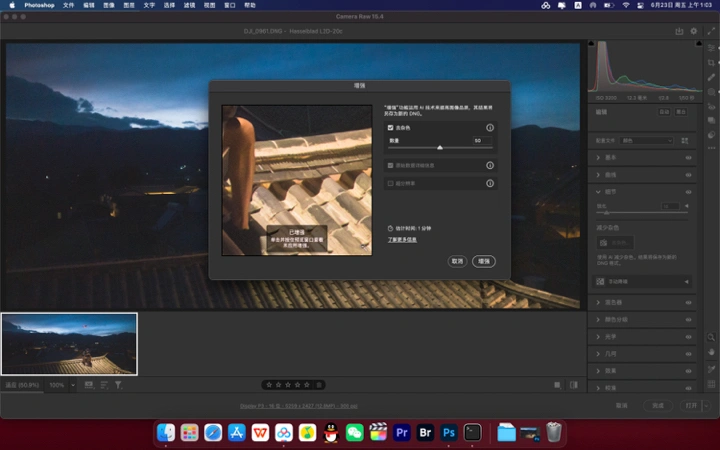The image size is (720, 450).
Task: Click the info icon beside 超分辨率
Action: tap(490, 183)
